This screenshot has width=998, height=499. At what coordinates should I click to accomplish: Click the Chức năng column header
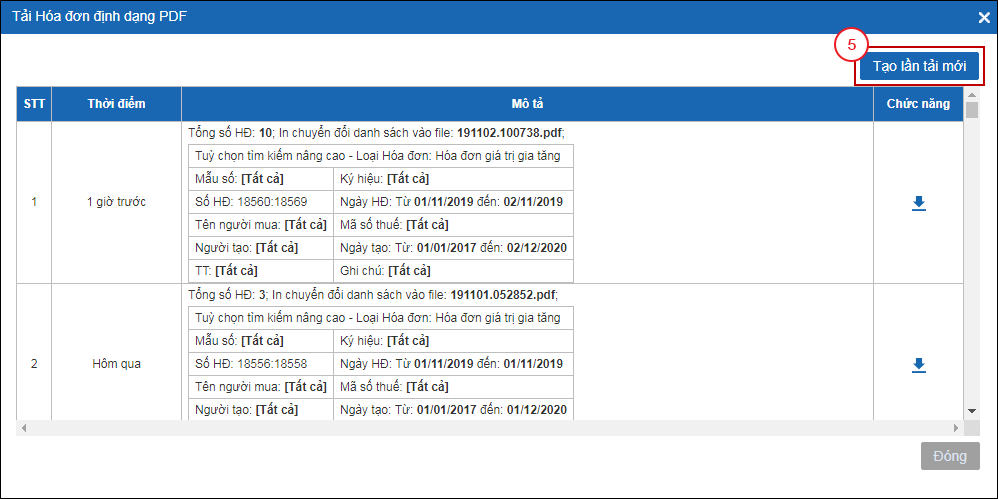tap(918, 104)
